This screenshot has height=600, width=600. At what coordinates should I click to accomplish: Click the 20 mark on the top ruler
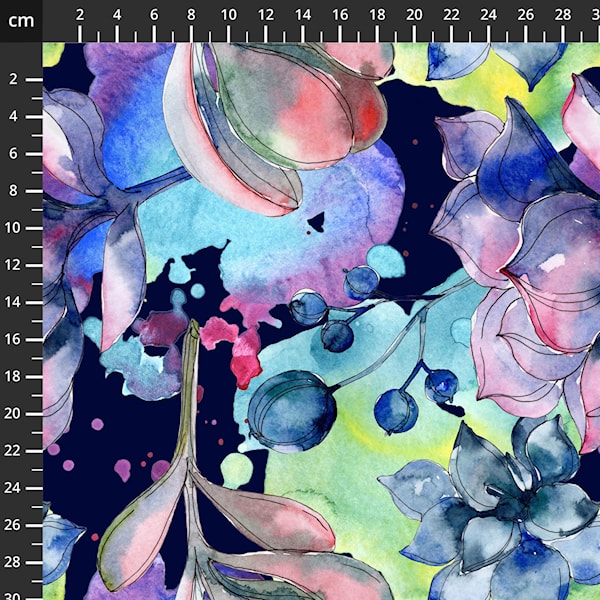click(x=414, y=15)
